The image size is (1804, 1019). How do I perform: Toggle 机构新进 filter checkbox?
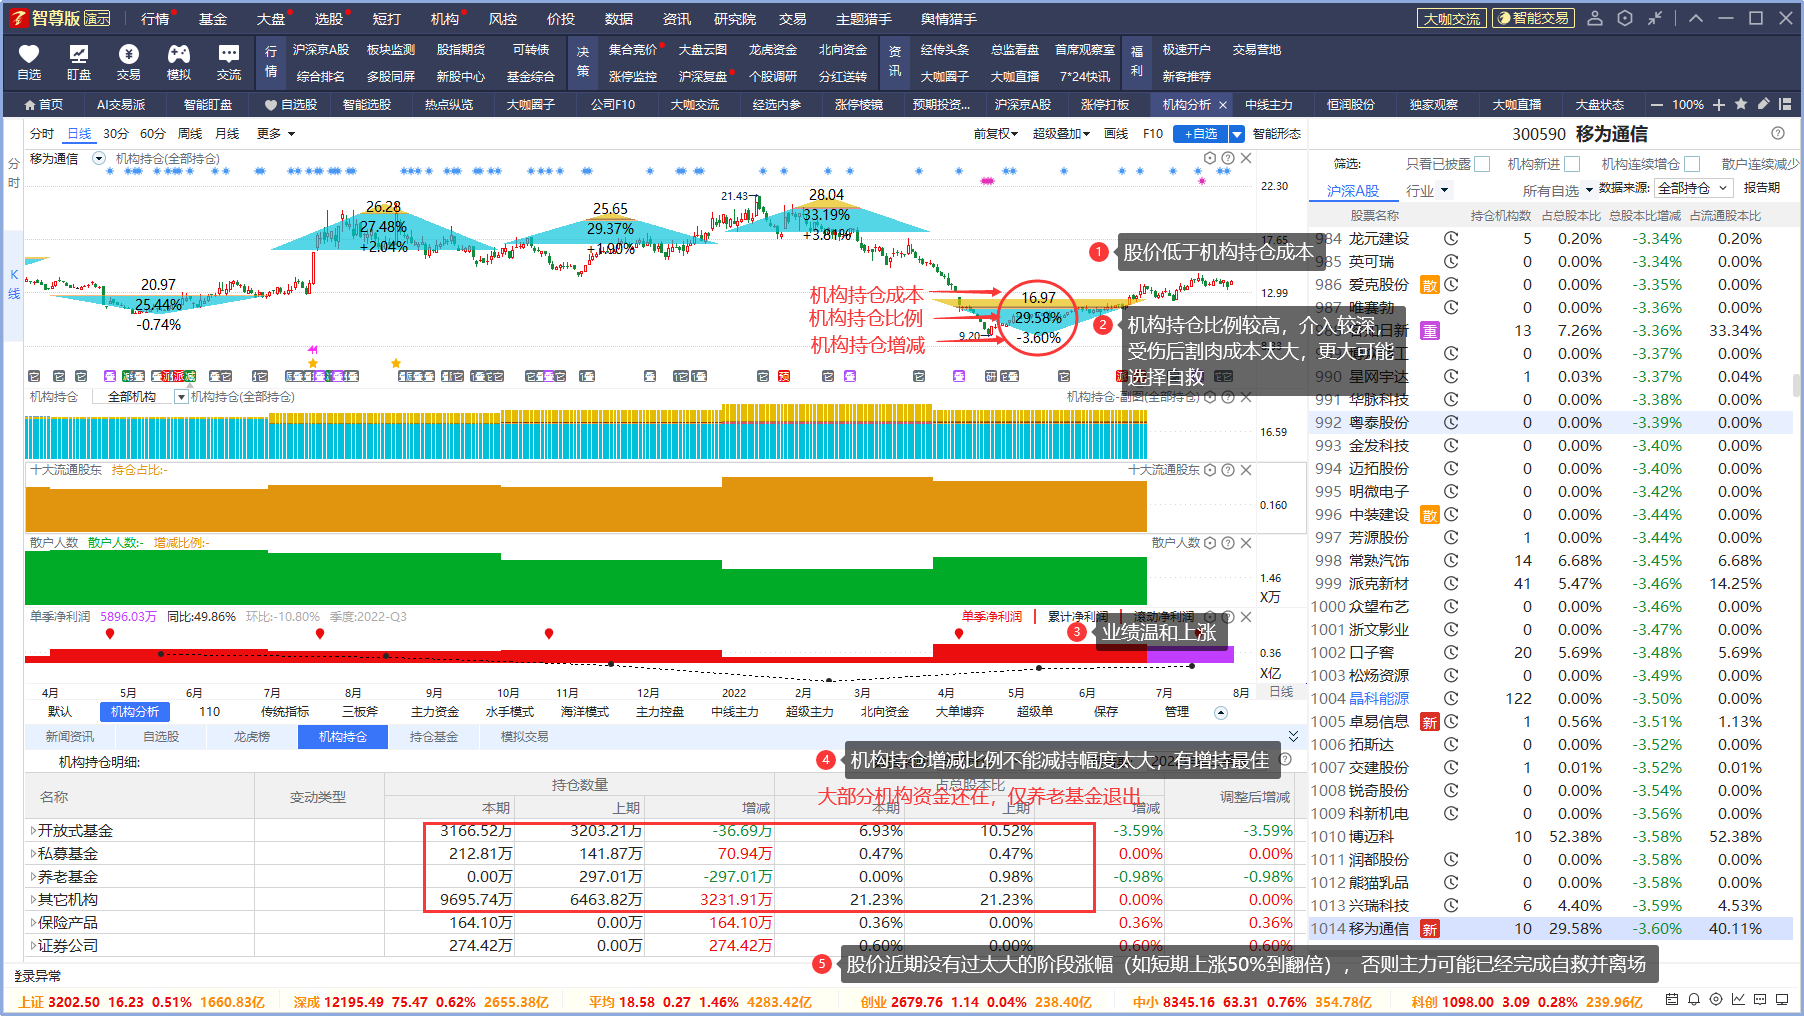point(1572,164)
